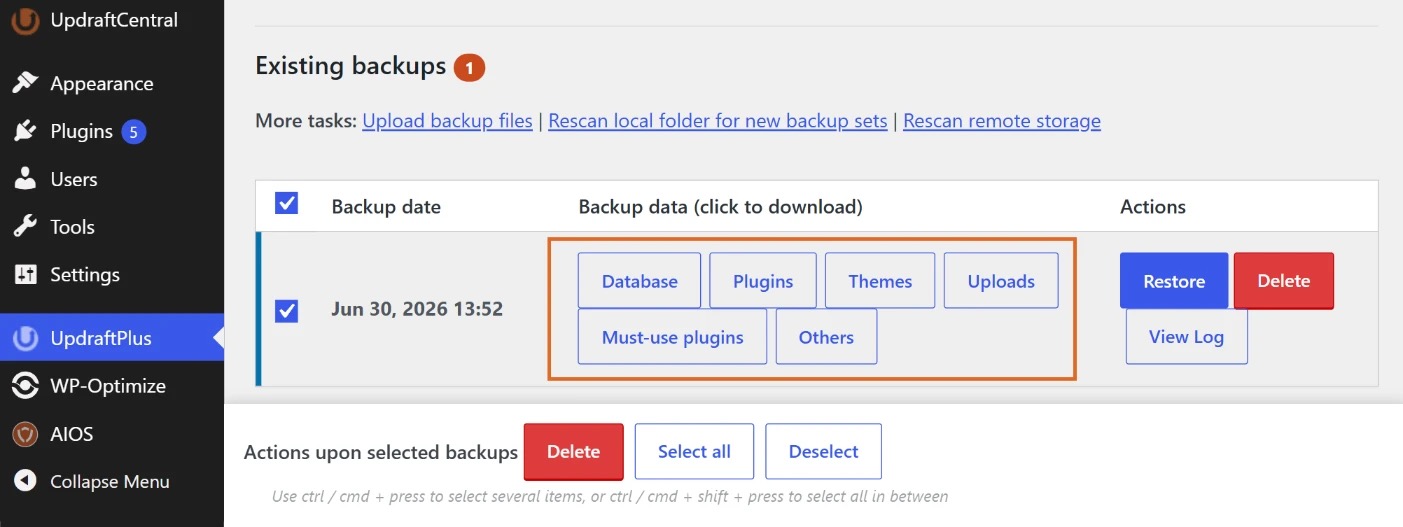Click the Backup data (click to download) header
This screenshot has width=1403, height=527.
[x=720, y=207]
